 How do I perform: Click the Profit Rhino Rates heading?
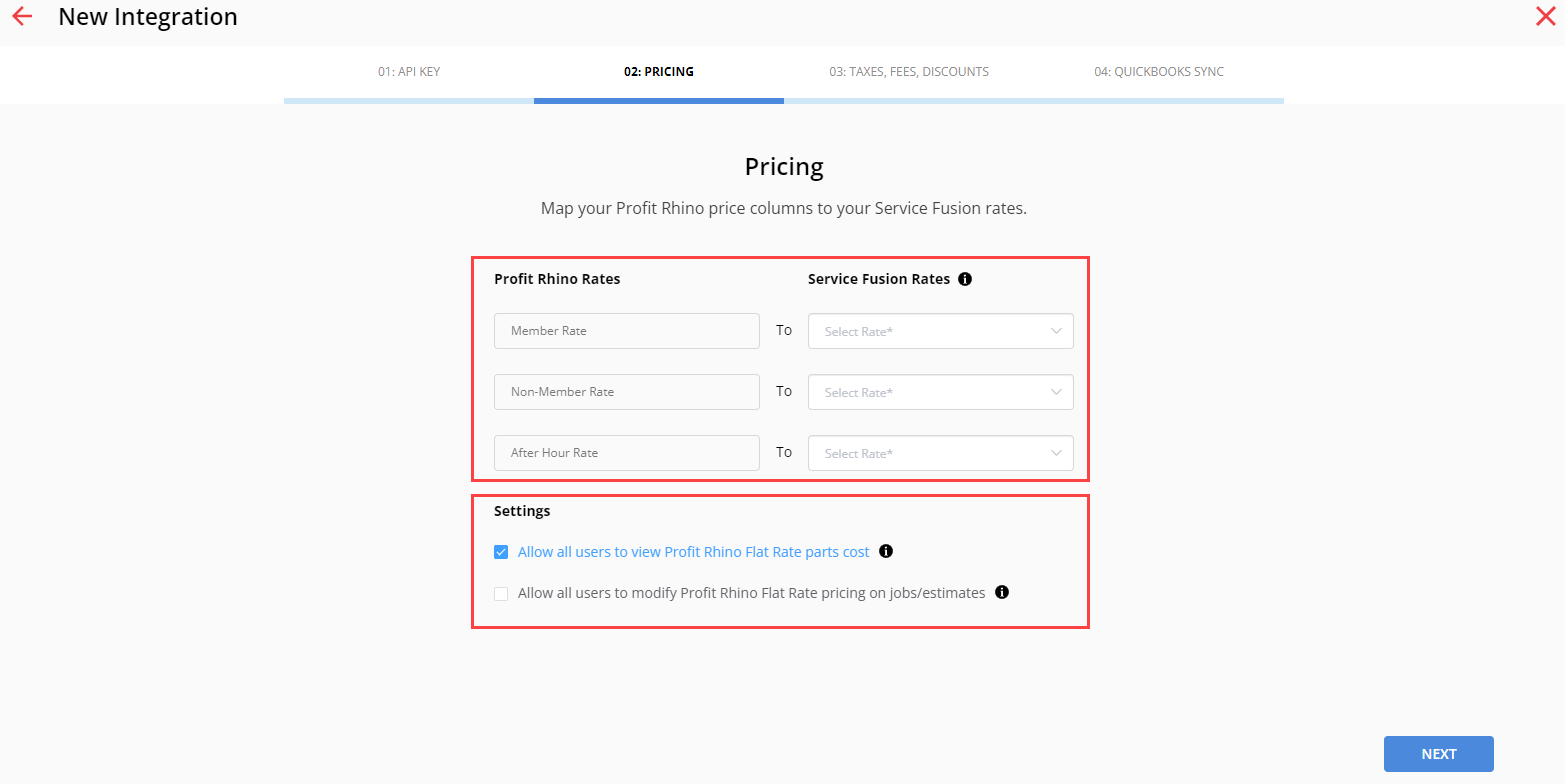tap(557, 279)
